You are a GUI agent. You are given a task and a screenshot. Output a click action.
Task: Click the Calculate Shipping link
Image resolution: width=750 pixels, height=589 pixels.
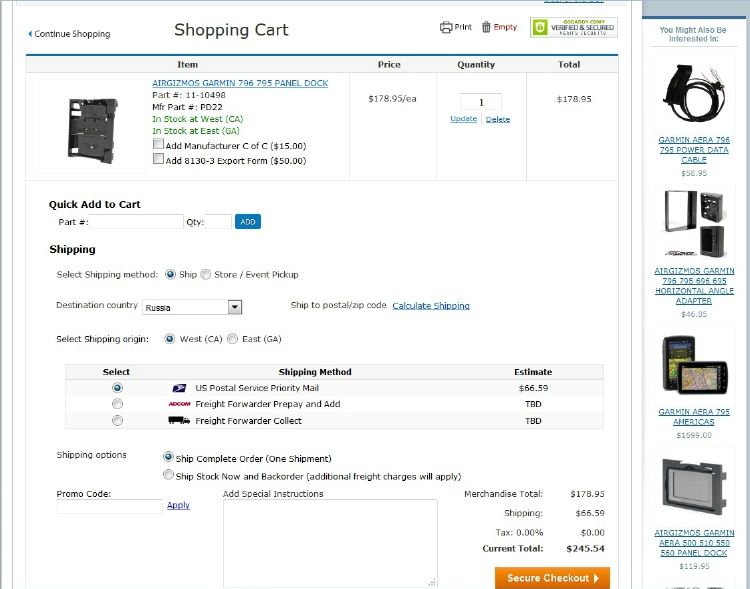click(431, 305)
